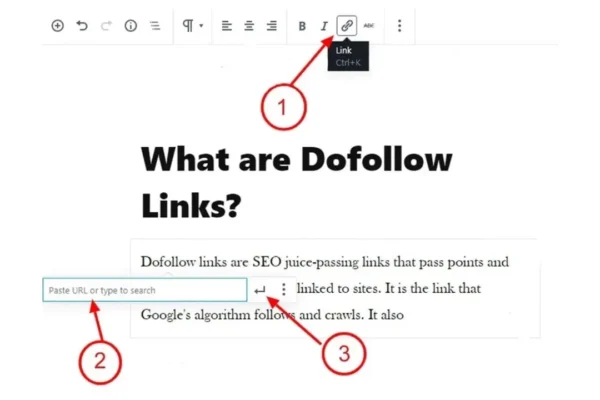Submit the link with the enter arrow
600x400 pixels.
pyautogui.click(x=261, y=290)
